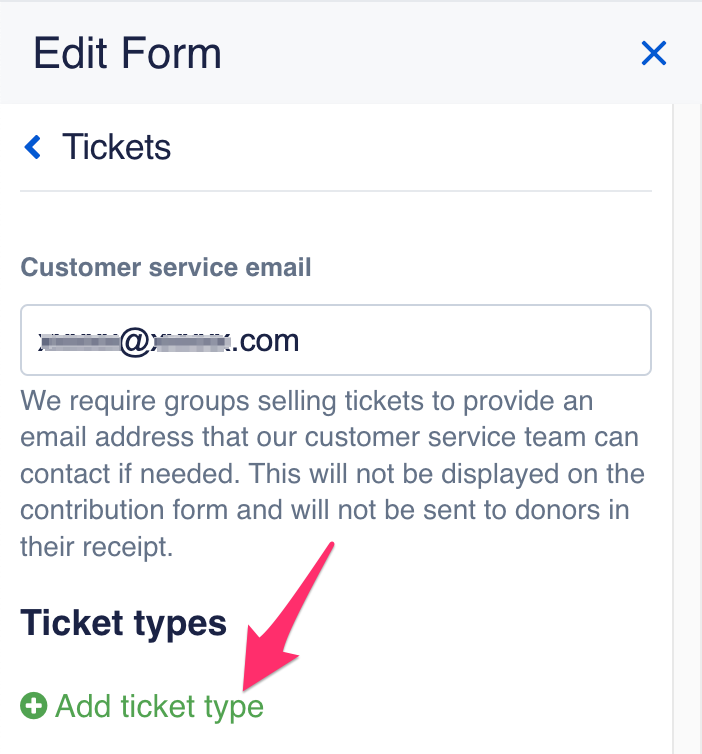Click the back chevron beside Tickets
Image resolution: width=702 pixels, height=754 pixels.
pyautogui.click(x=33, y=148)
